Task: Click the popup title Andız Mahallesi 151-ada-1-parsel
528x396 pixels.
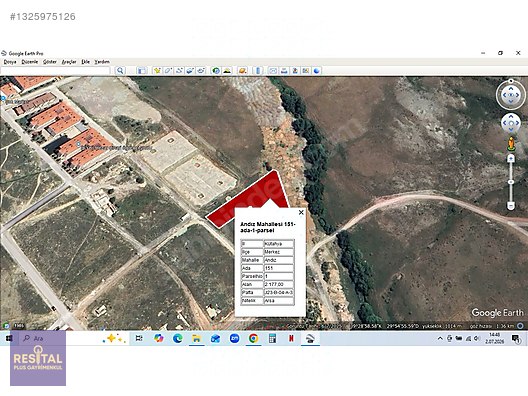Action: click(x=267, y=227)
